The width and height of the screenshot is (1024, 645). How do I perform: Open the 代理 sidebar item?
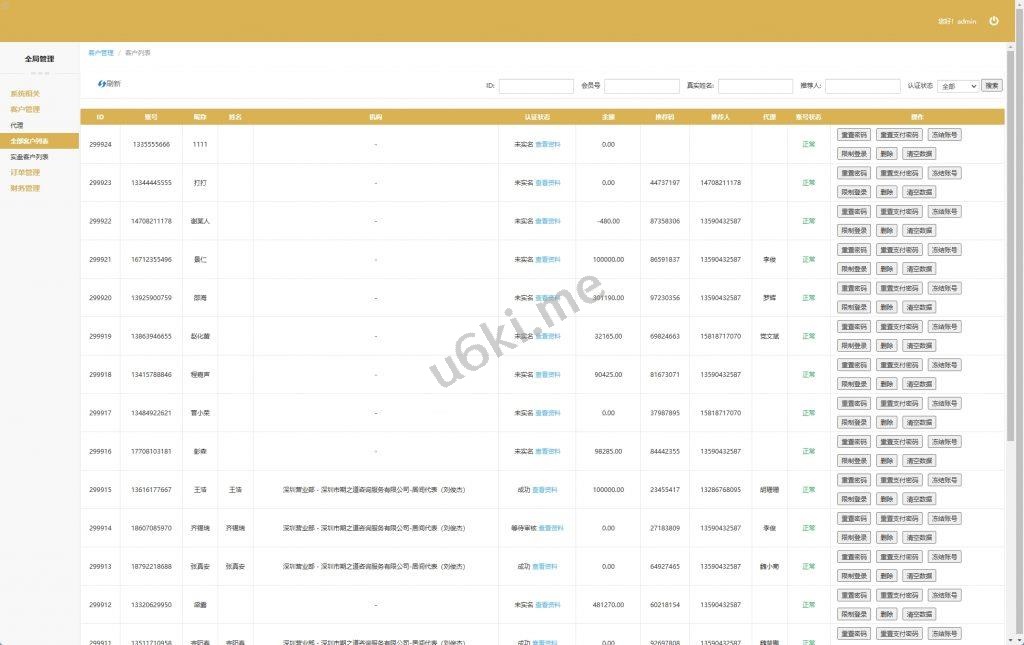[17, 125]
